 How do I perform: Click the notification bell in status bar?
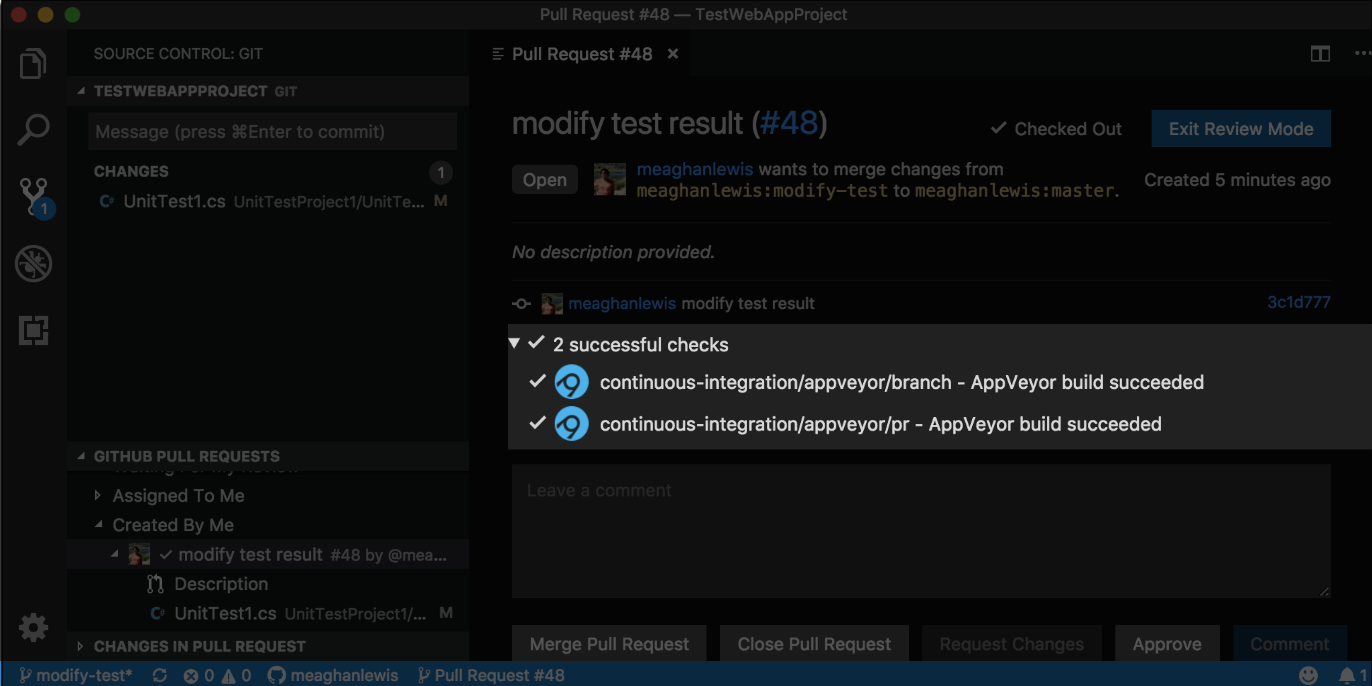coord(1347,675)
